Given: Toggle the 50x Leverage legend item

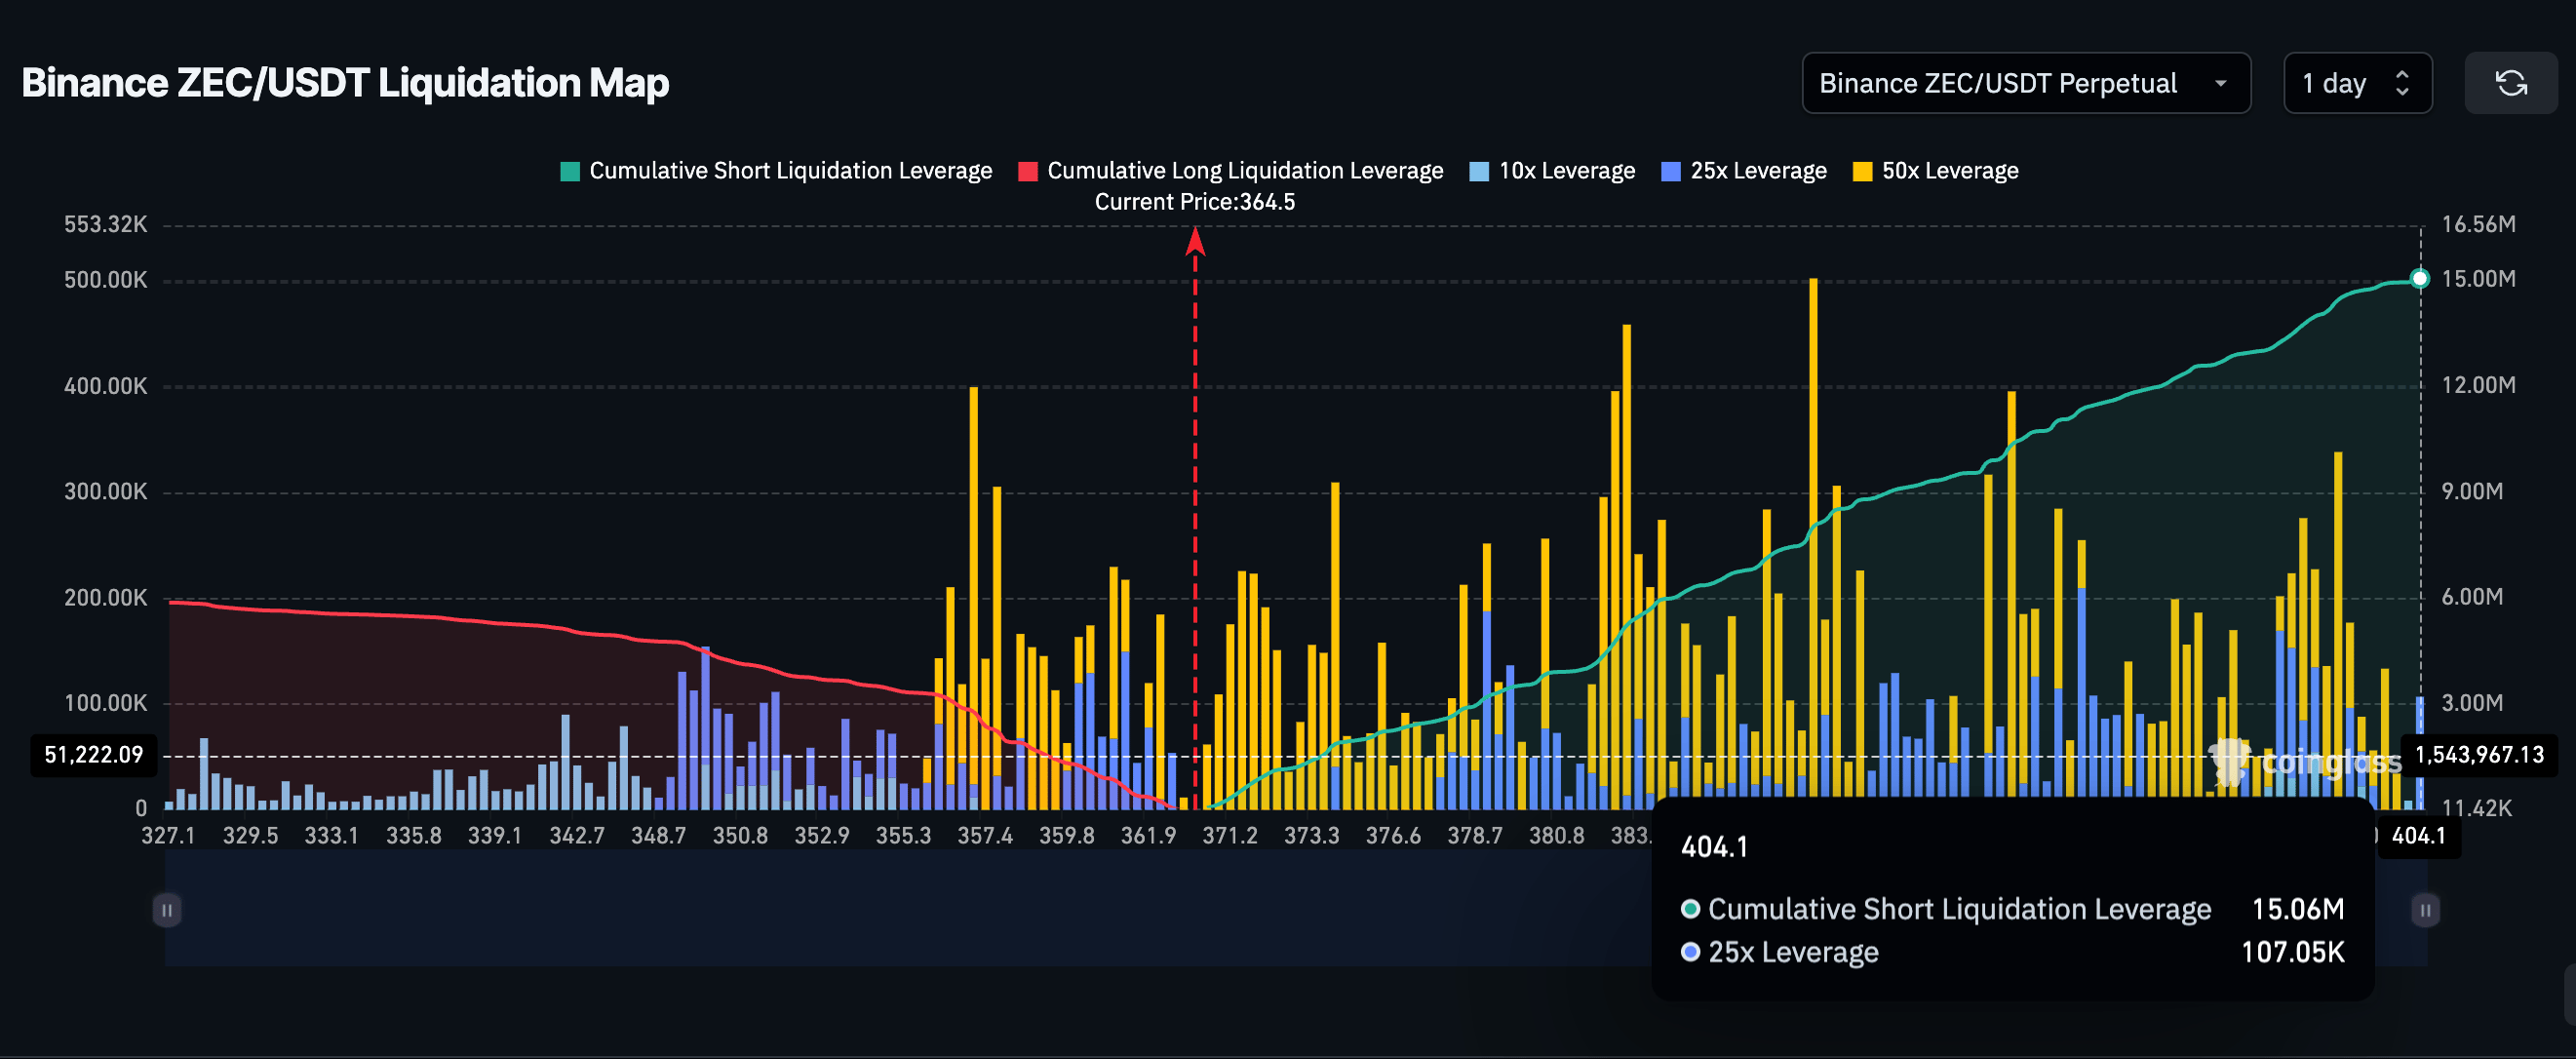Looking at the screenshot, I should tap(1949, 171).
